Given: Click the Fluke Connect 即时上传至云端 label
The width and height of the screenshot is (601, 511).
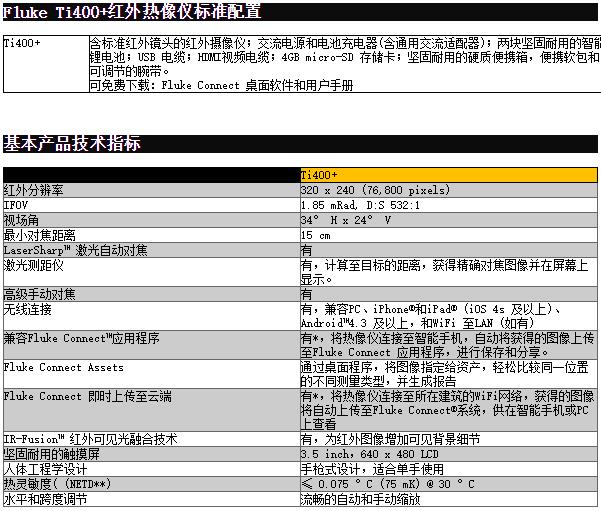Looking at the screenshot, I should pos(88,396).
